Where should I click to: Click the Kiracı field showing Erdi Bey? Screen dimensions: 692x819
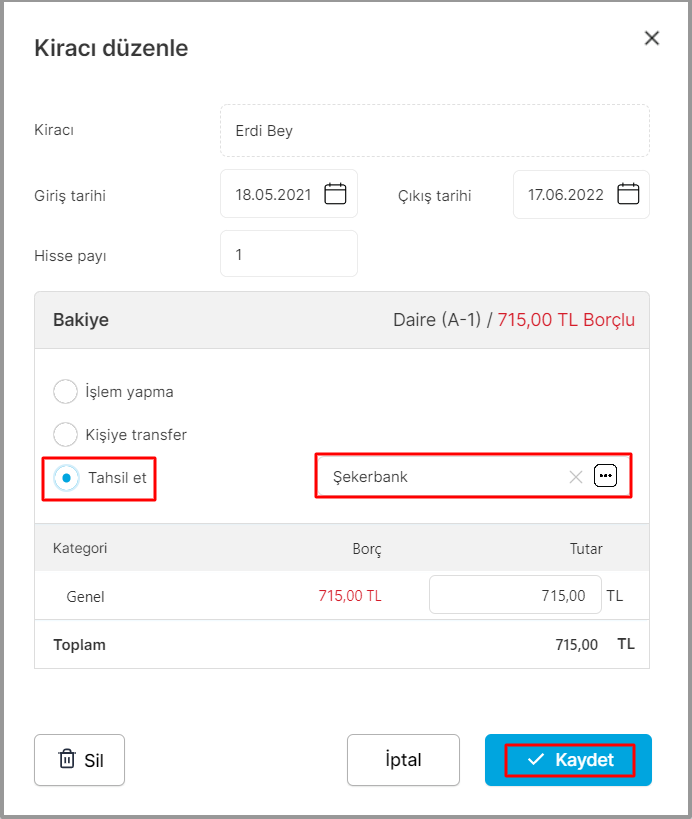435,131
